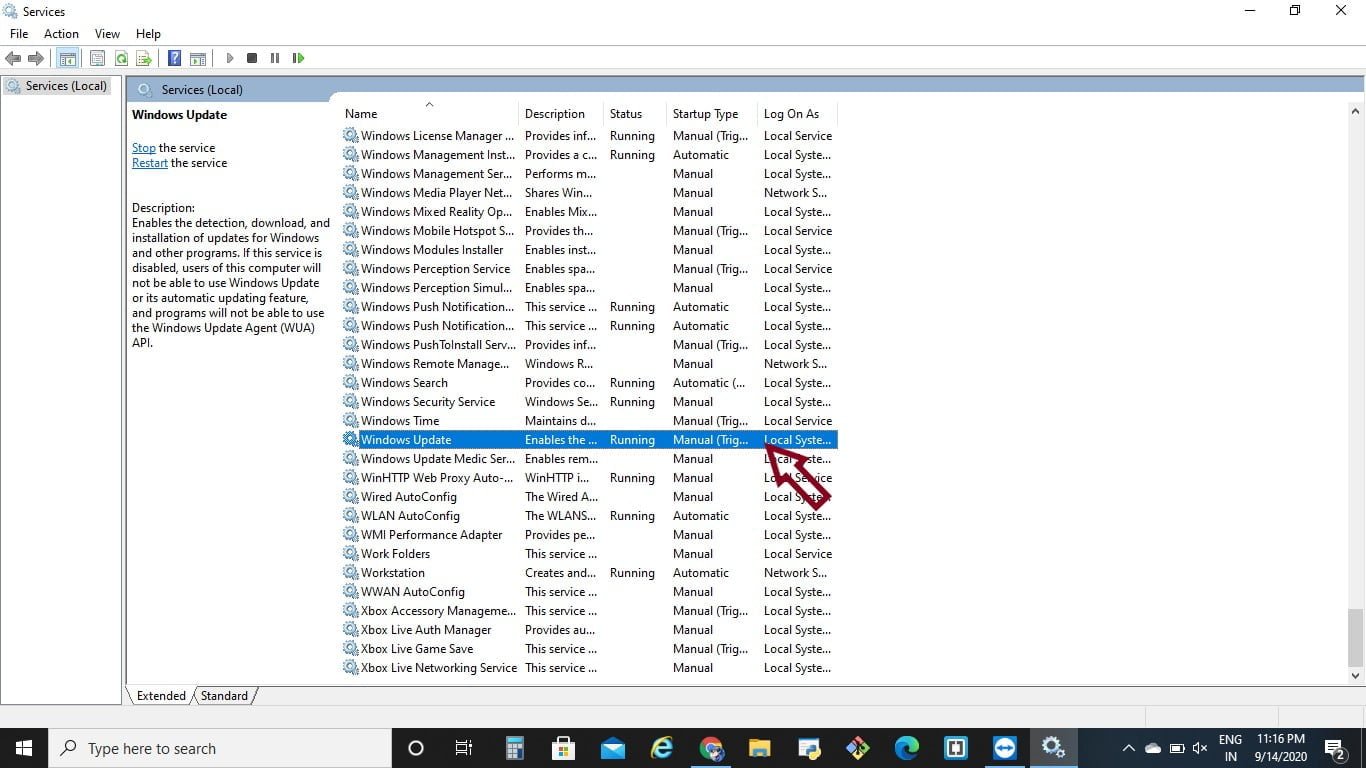Open Google Chrome from the taskbar
This screenshot has width=1366, height=768.
coord(711,748)
